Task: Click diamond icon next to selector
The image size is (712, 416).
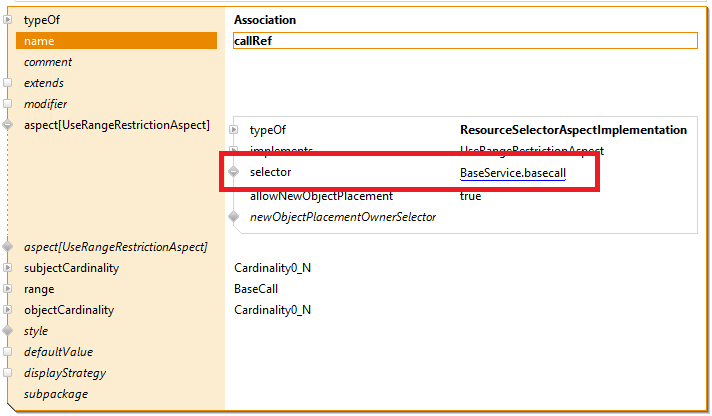Action: coord(234,172)
